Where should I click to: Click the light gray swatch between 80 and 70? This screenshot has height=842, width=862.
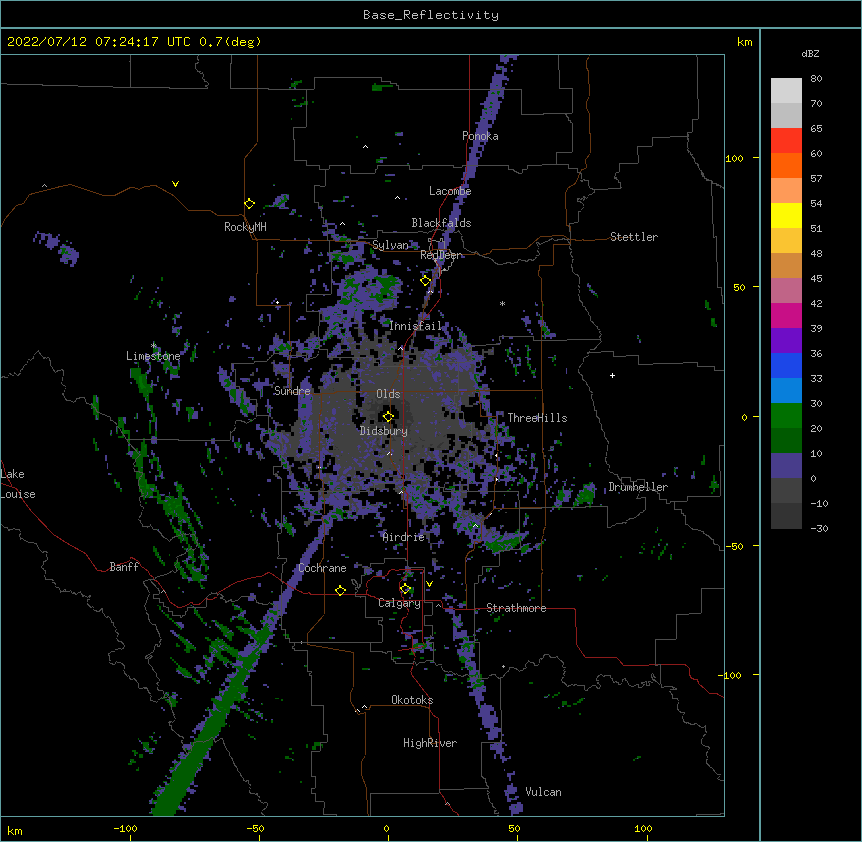pos(786,91)
